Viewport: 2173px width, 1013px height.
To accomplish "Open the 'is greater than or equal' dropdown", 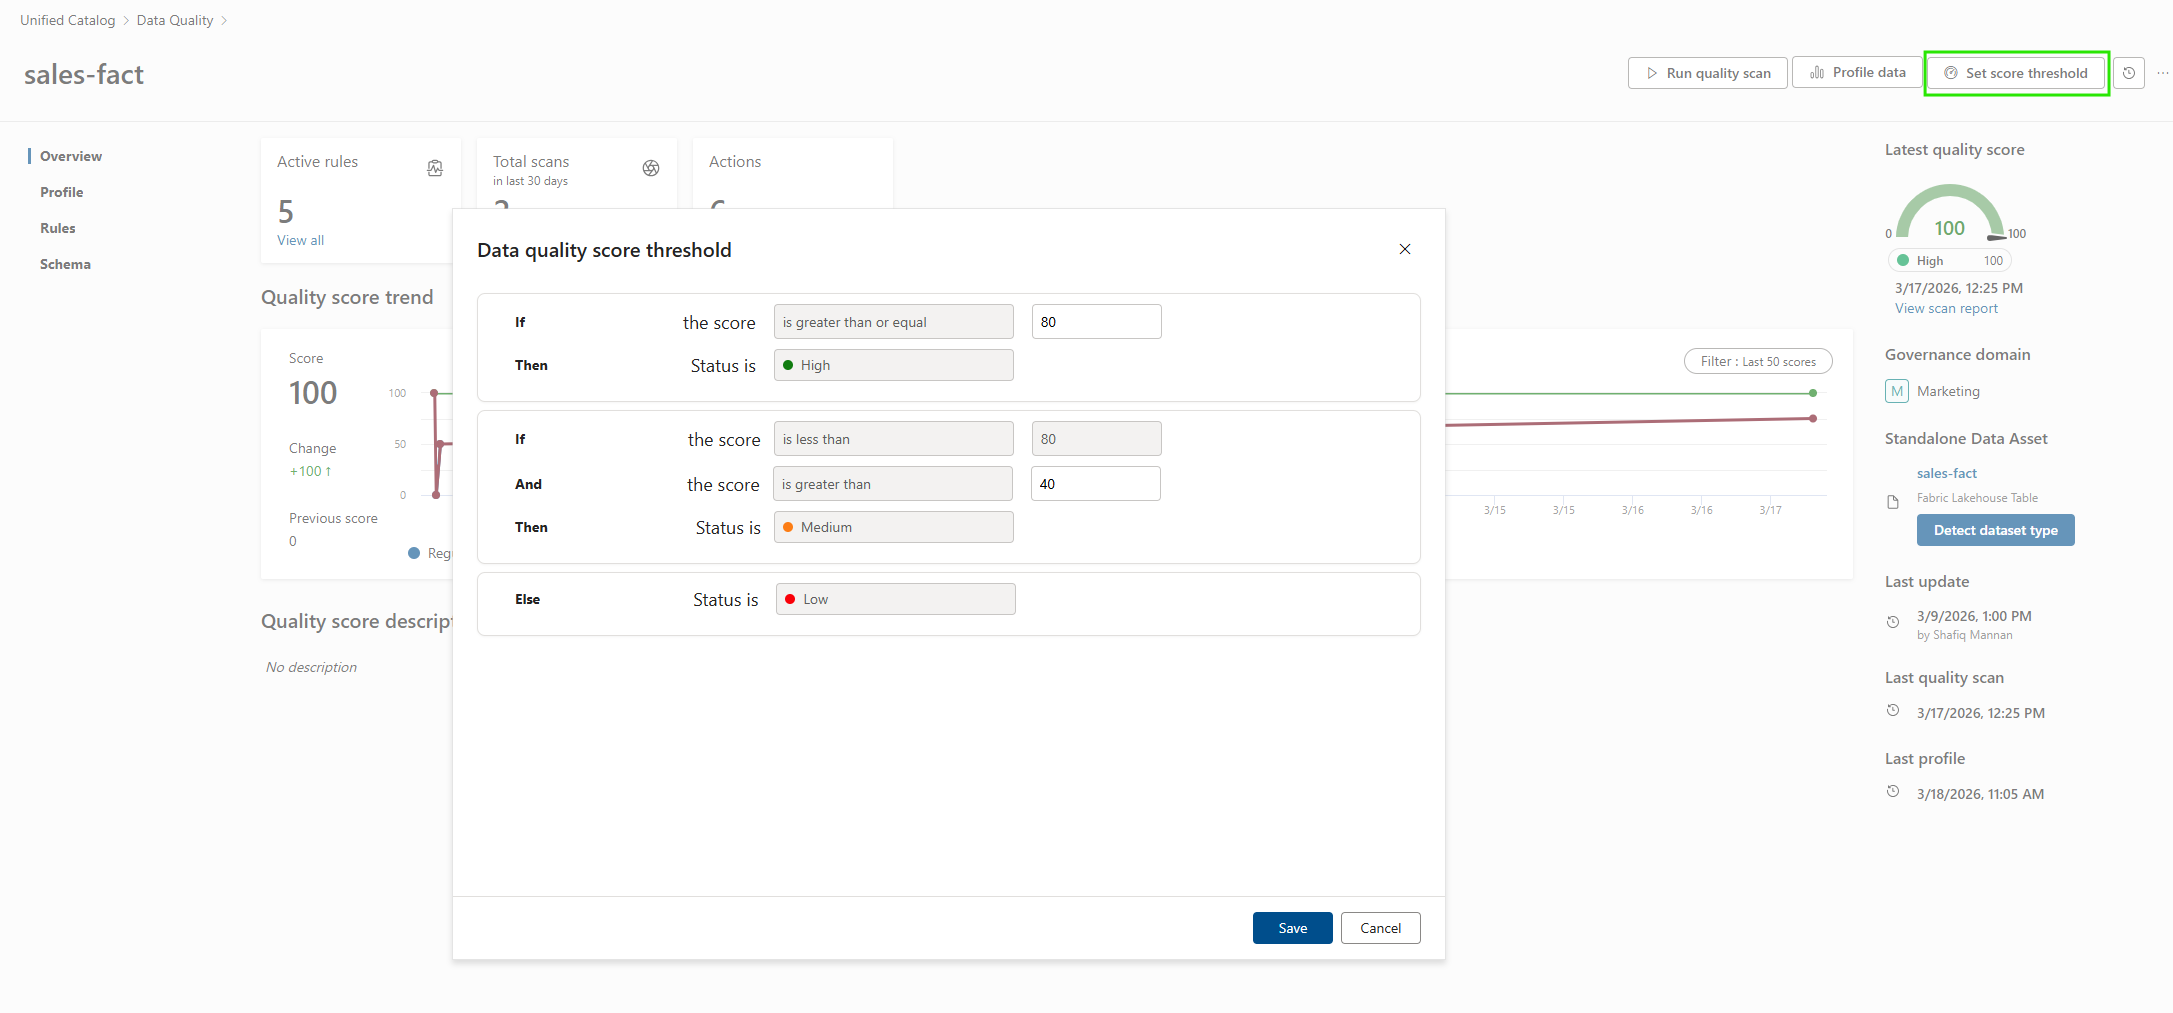I will pyautogui.click(x=893, y=322).
